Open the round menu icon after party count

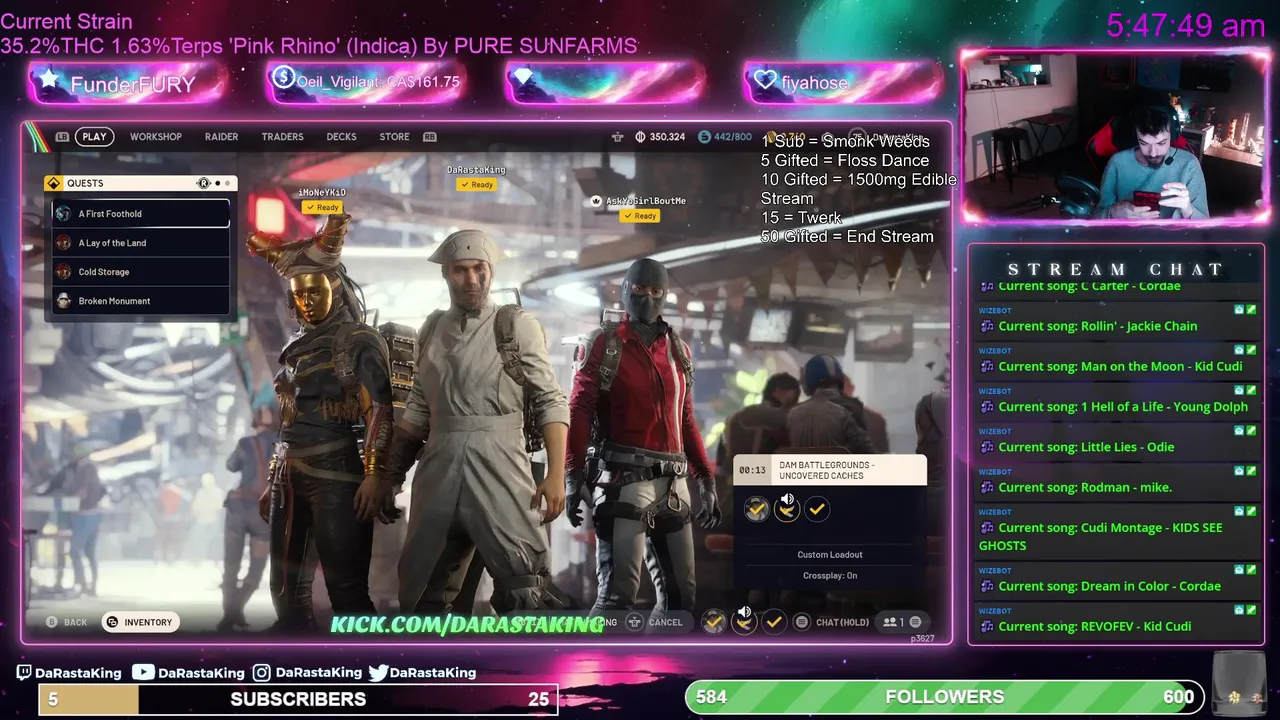pyautogui.click(x=915, y=622)
